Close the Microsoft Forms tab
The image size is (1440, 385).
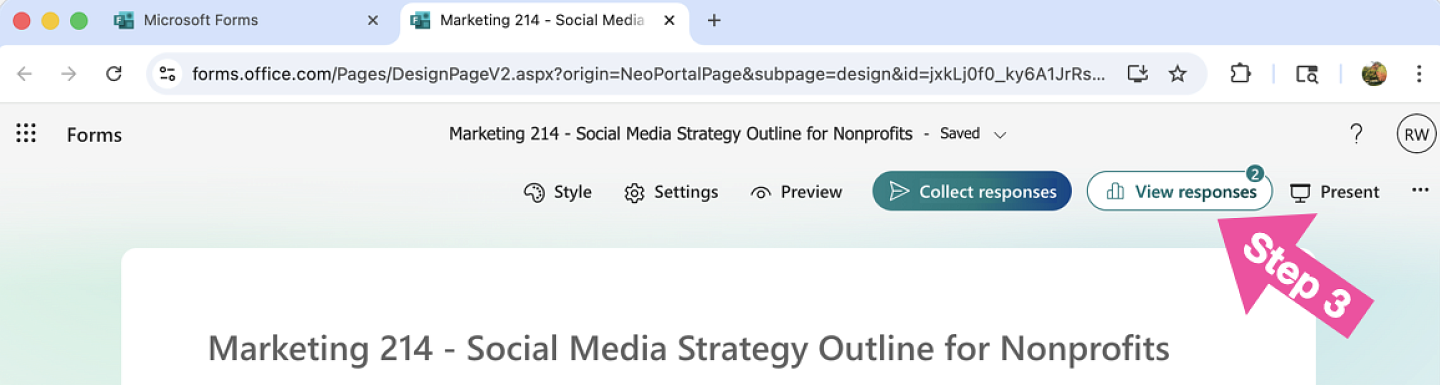point(373,20)
